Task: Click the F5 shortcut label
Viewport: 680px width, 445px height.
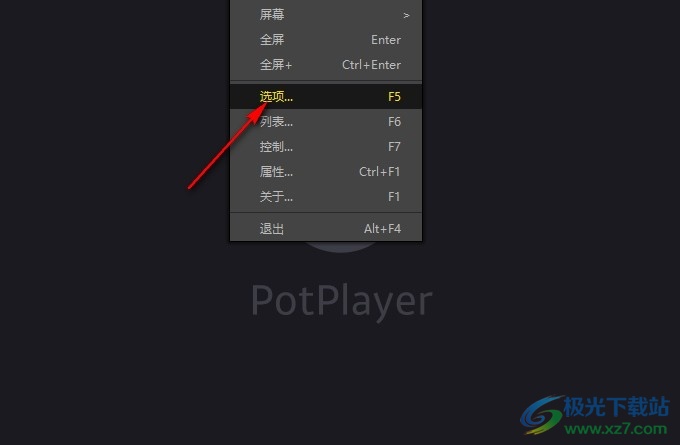Action: tap(394, 96)
